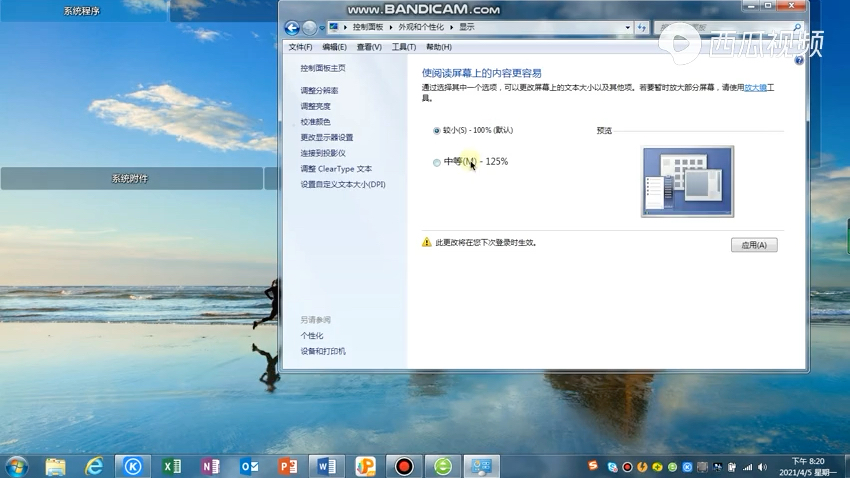This screenshot has width=850, height=478.
Task: Launch PowerPoint from the taskbar
Action: tap(288, 466)
